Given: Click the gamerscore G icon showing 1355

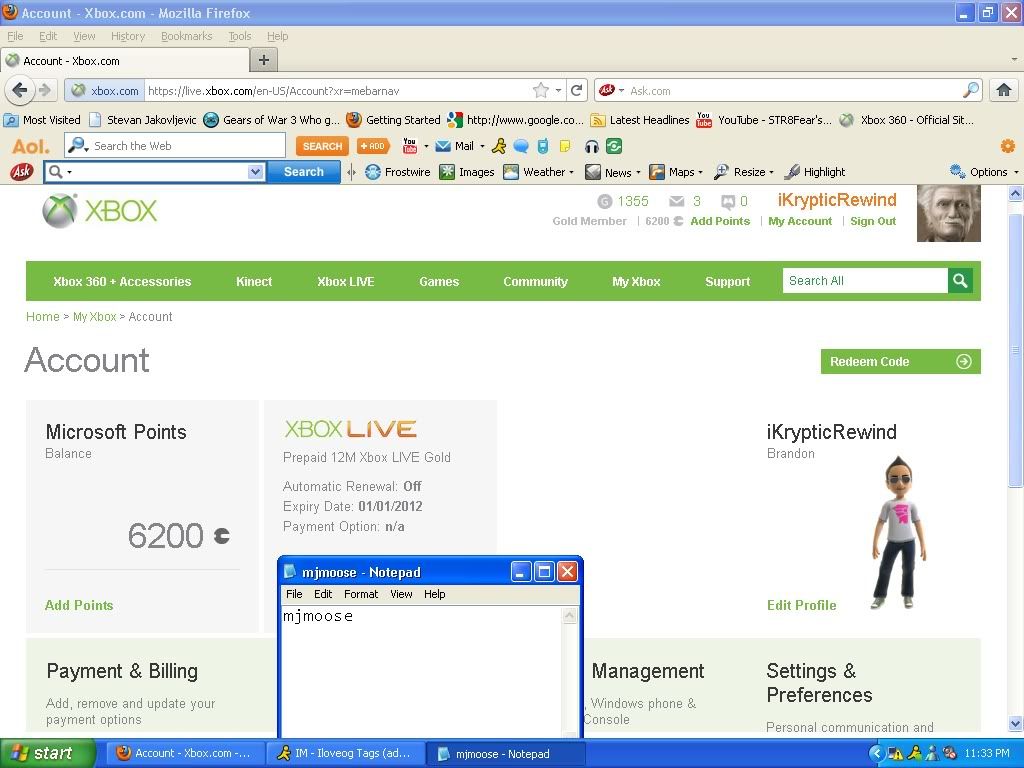Looking at the screenshot, I should pos(605,201).
